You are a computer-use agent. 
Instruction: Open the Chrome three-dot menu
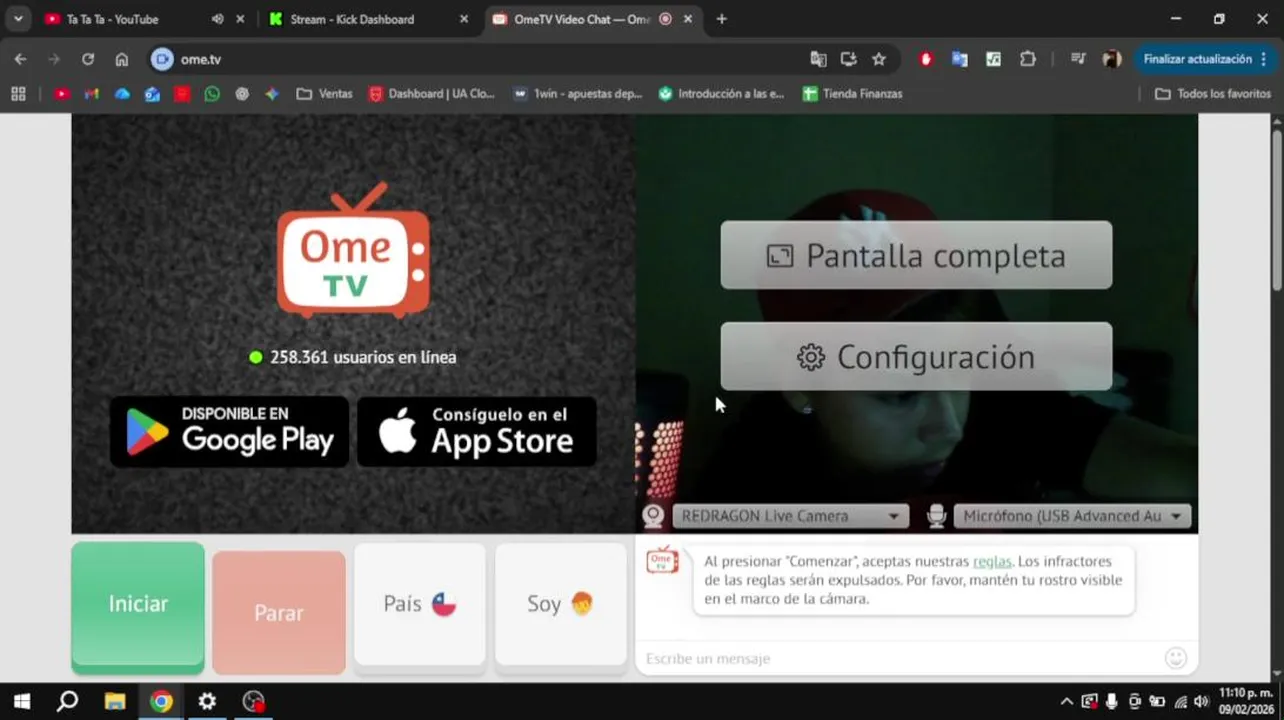1265,59
